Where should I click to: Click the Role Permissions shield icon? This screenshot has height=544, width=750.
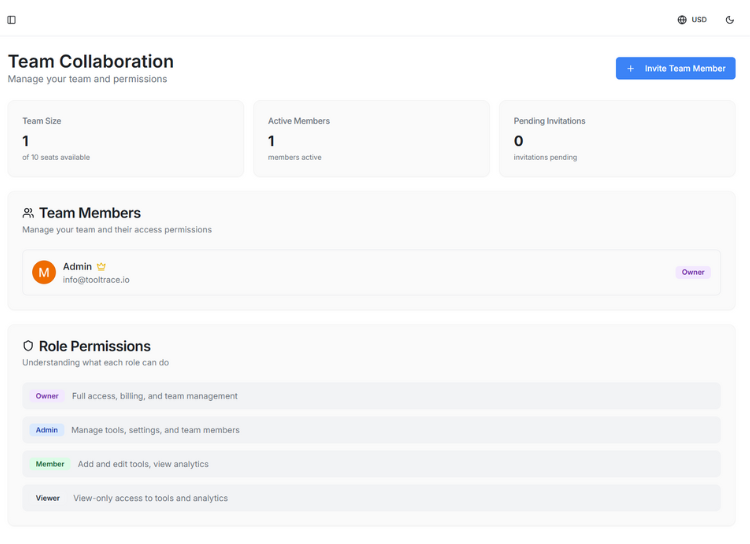28,346
